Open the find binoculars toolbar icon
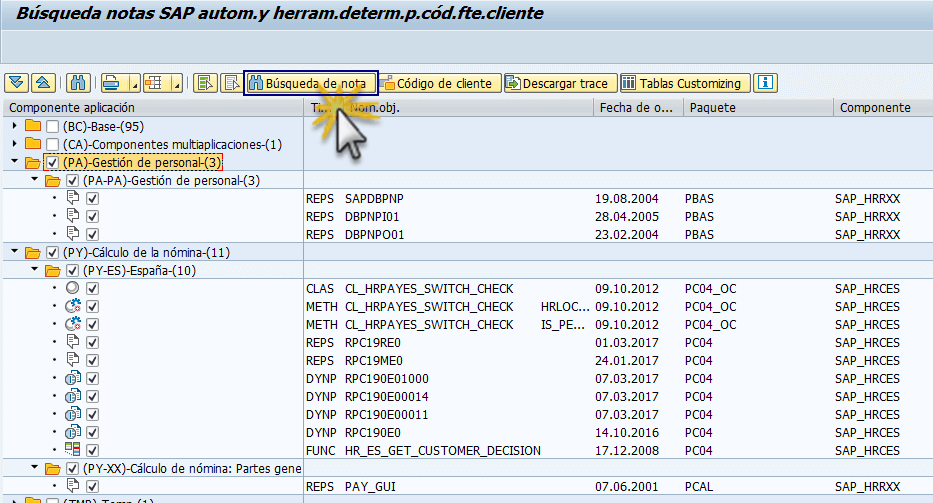The image size is (933, 503). (x=78, y=83)
